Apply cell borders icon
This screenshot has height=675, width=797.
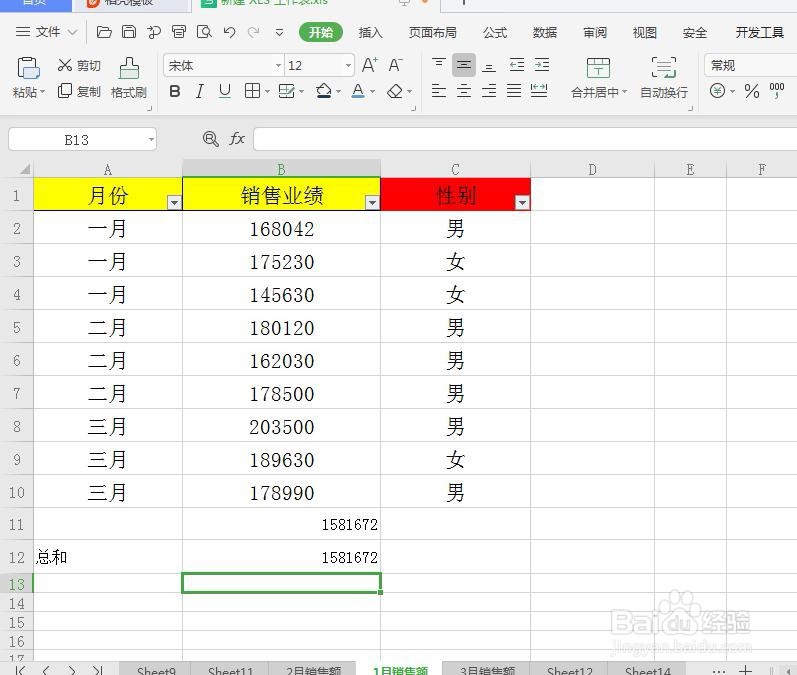(x=252, y=91)
